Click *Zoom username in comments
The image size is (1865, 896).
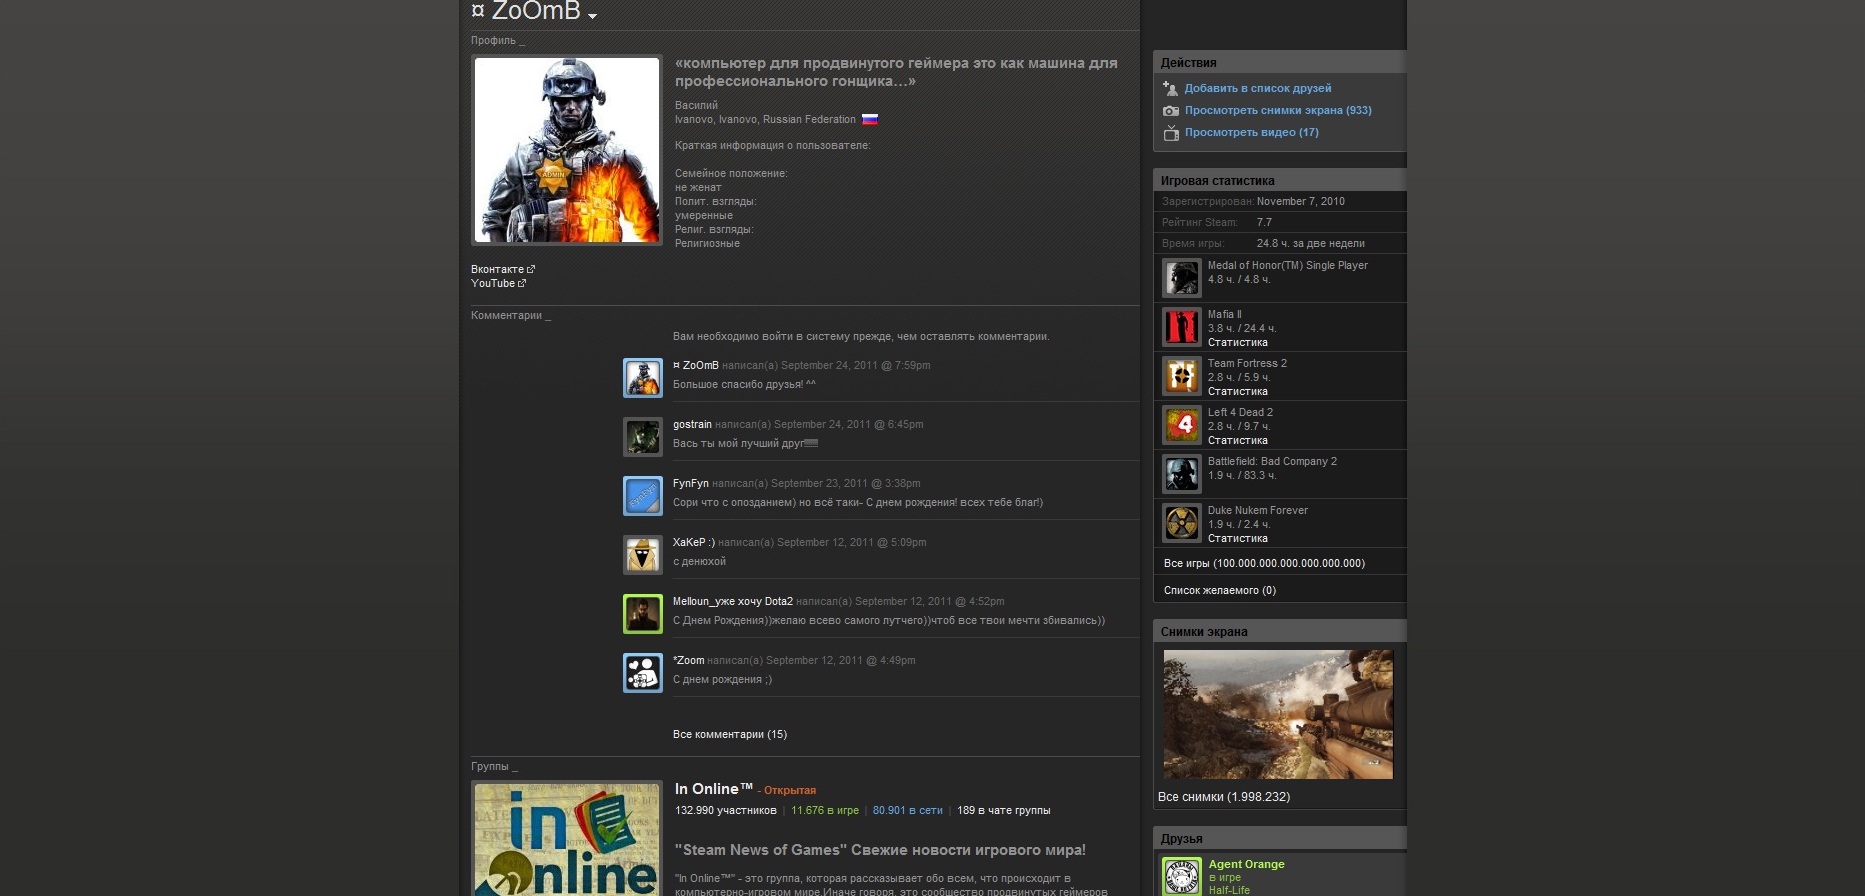pos(689,660)
